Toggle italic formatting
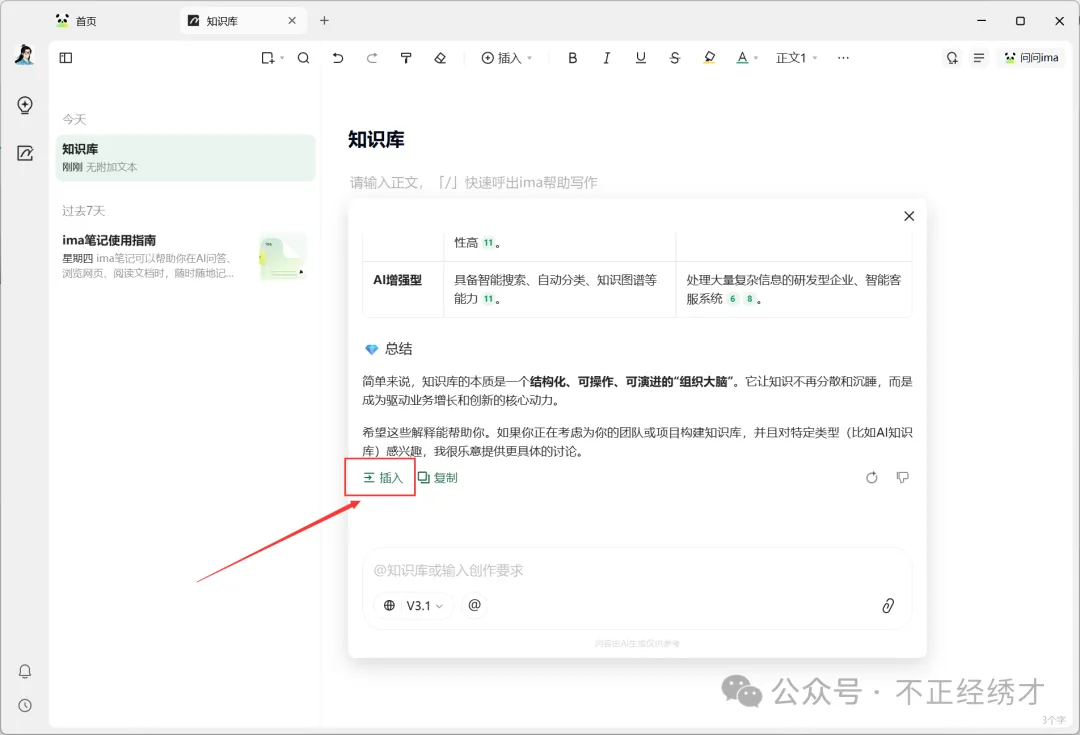1080x735 pixels. (x=607, y=58)
